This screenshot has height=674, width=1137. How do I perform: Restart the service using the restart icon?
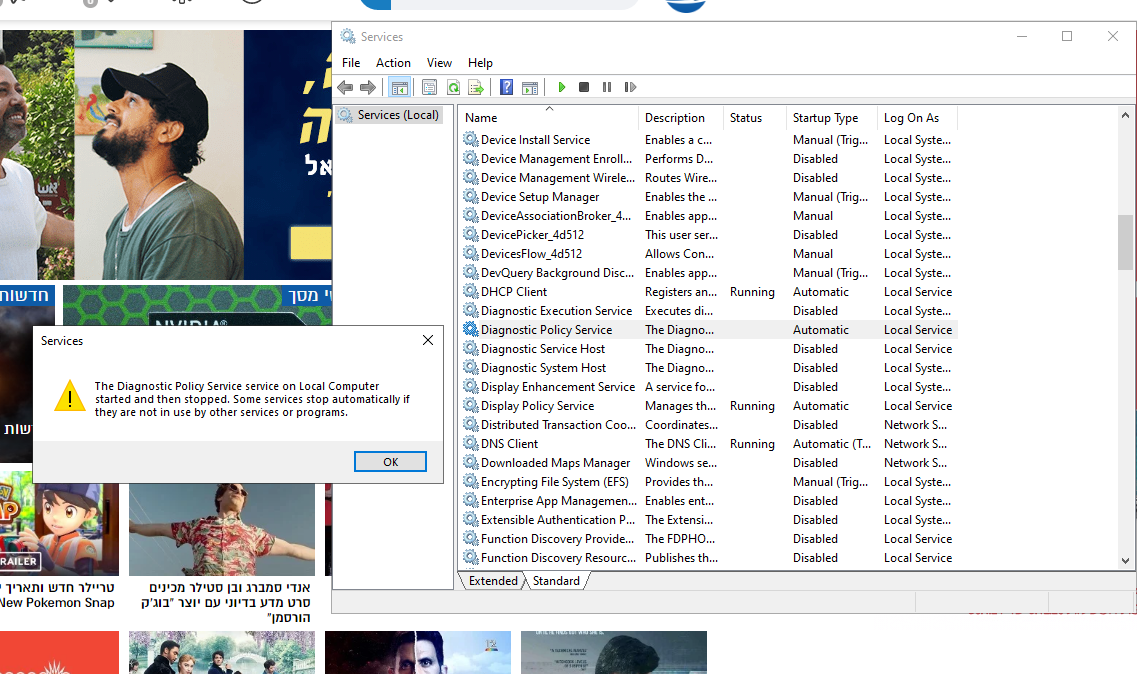630,87
